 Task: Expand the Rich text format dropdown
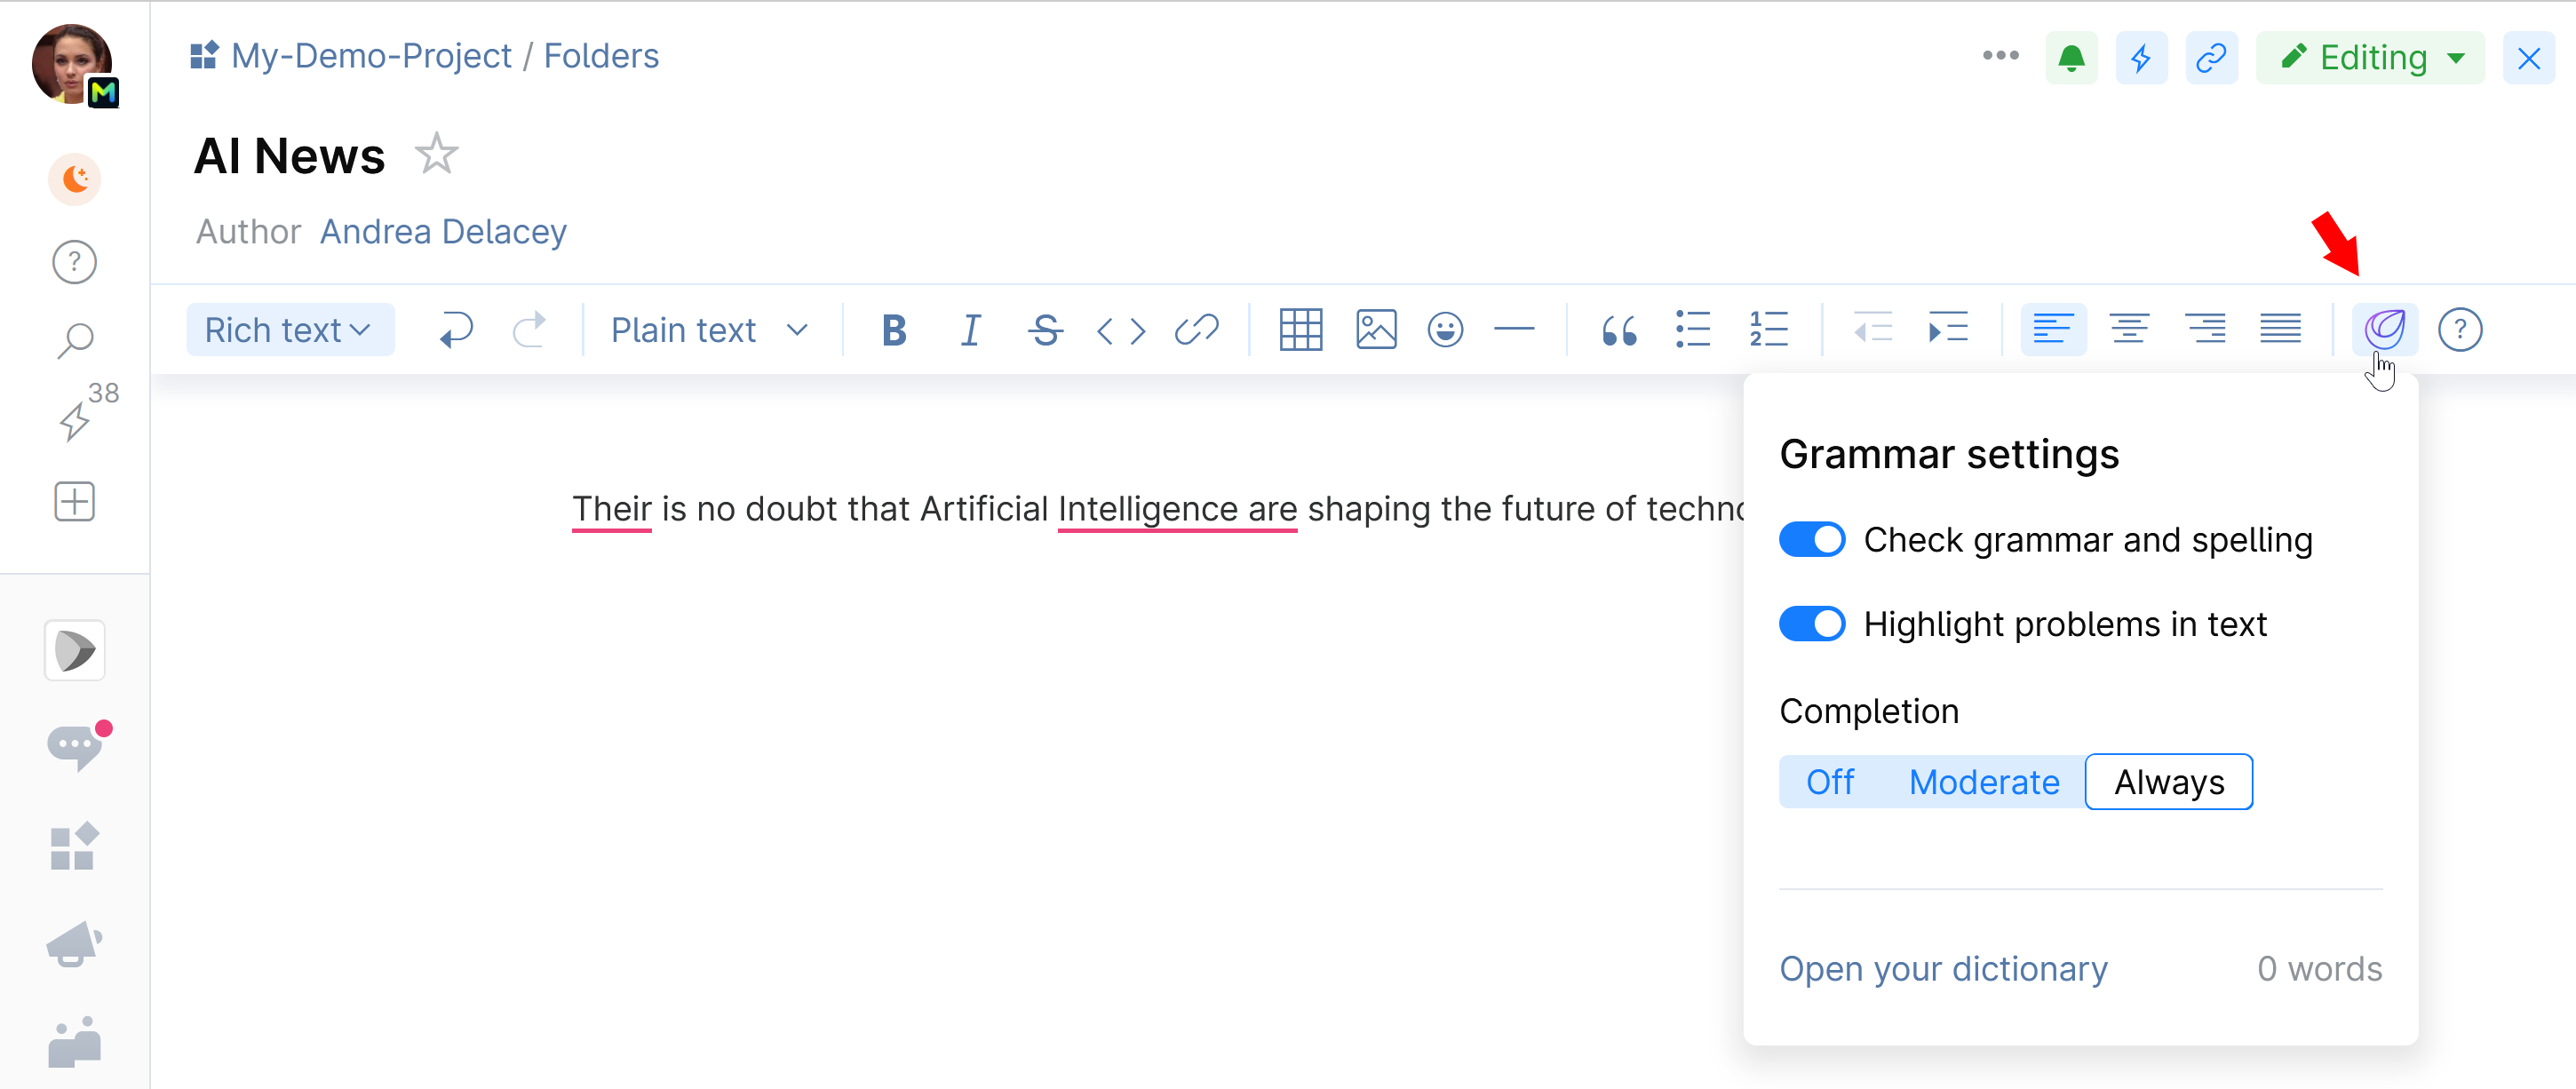288,329
